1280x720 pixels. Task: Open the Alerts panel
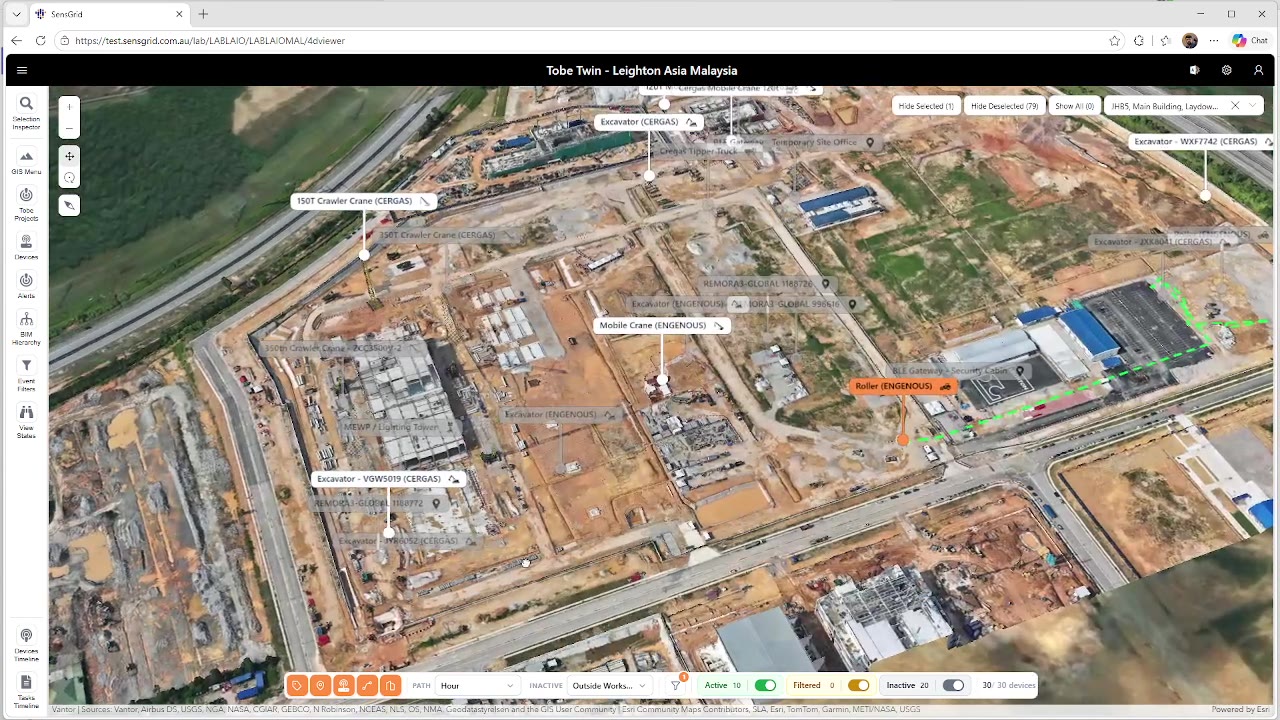coord(26,286)
